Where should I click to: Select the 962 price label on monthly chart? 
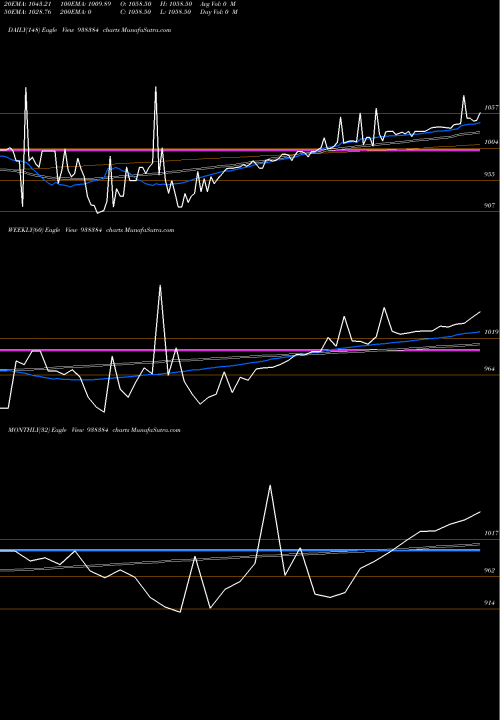pyautogui.click(x=489, y=571)
